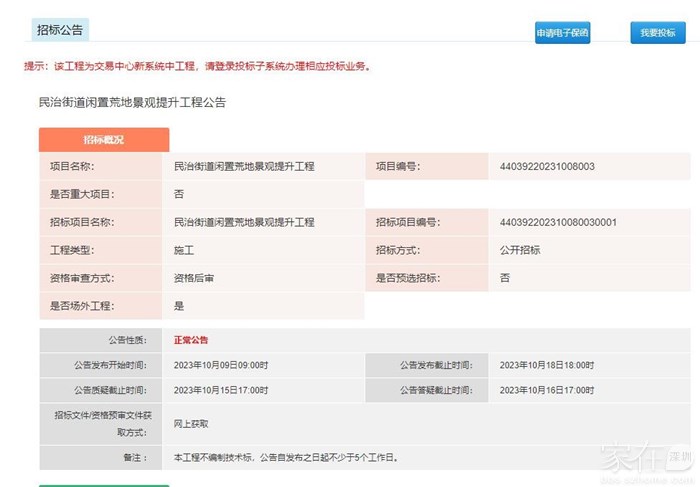Select the 资格后审 qualification review value
This screenshot has height=487, width=700.
pos(194,278)
